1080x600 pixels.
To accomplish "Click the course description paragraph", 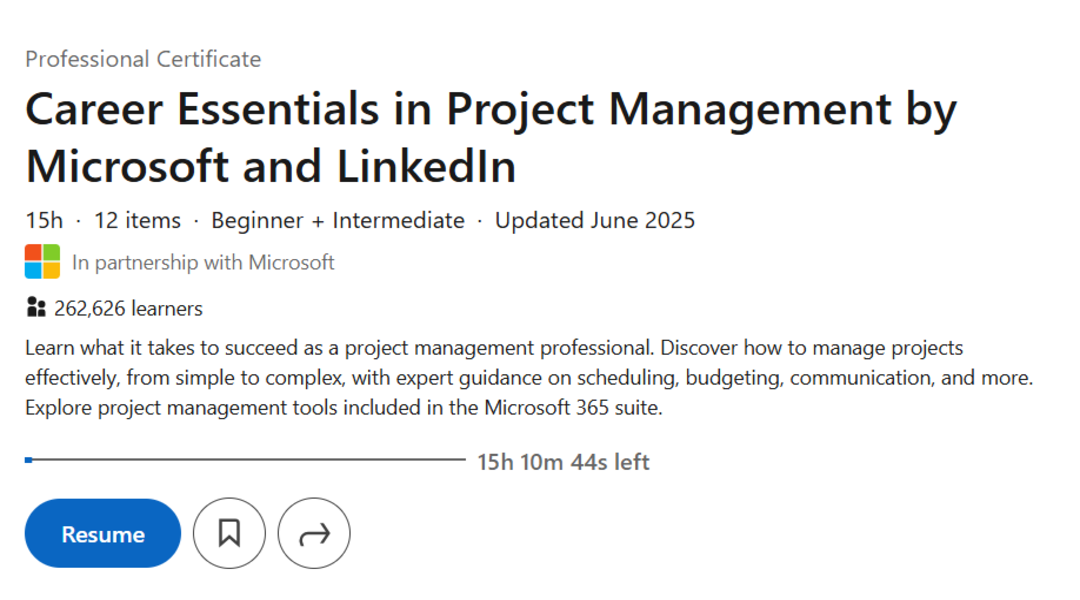I will 500,378.
